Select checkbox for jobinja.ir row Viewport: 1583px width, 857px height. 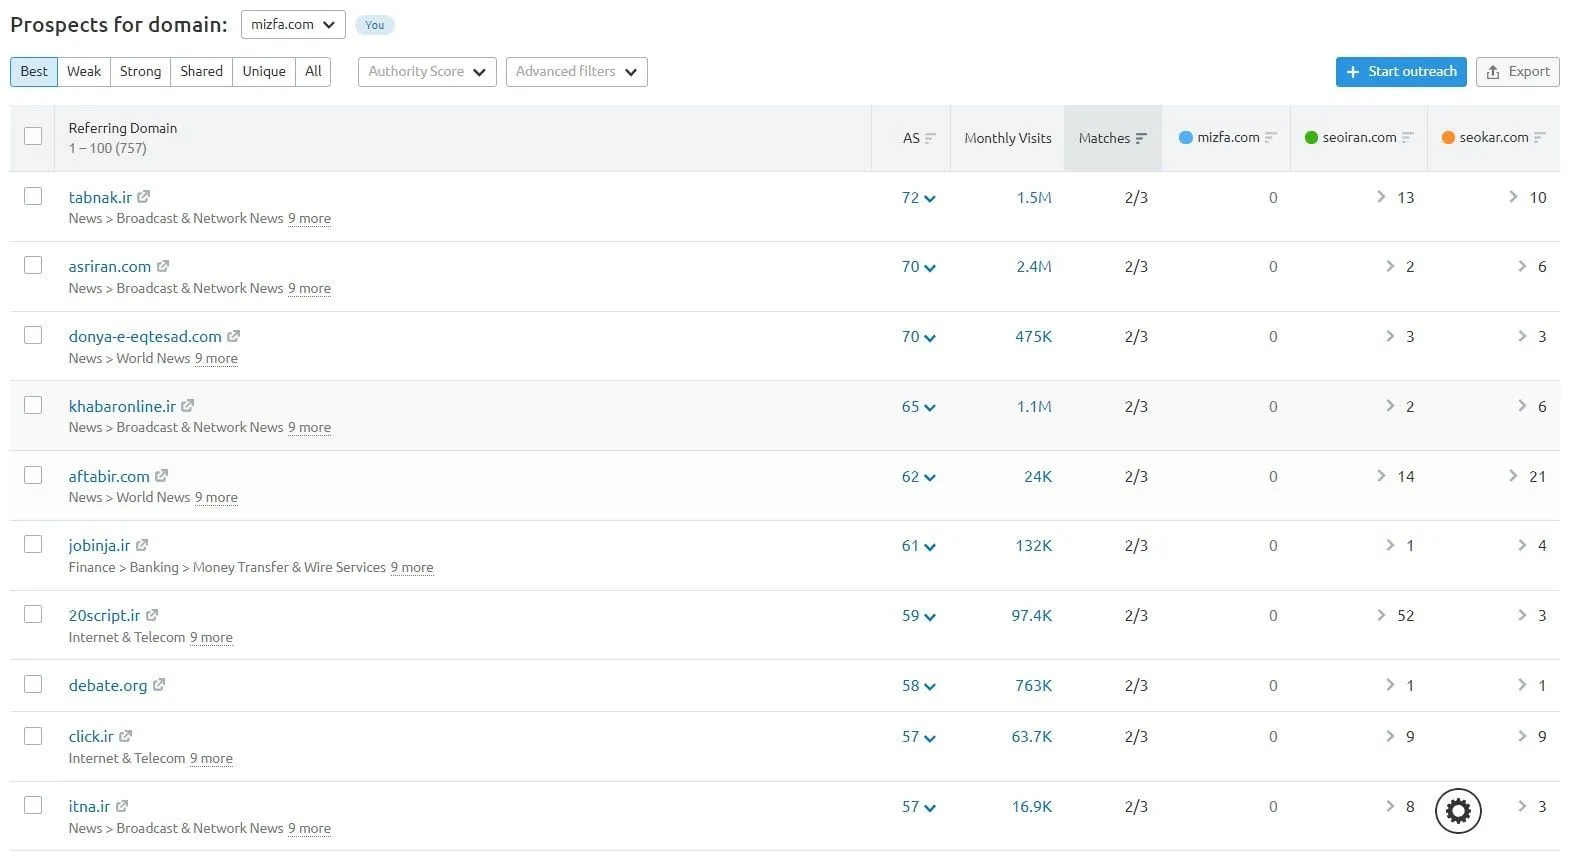33,544
